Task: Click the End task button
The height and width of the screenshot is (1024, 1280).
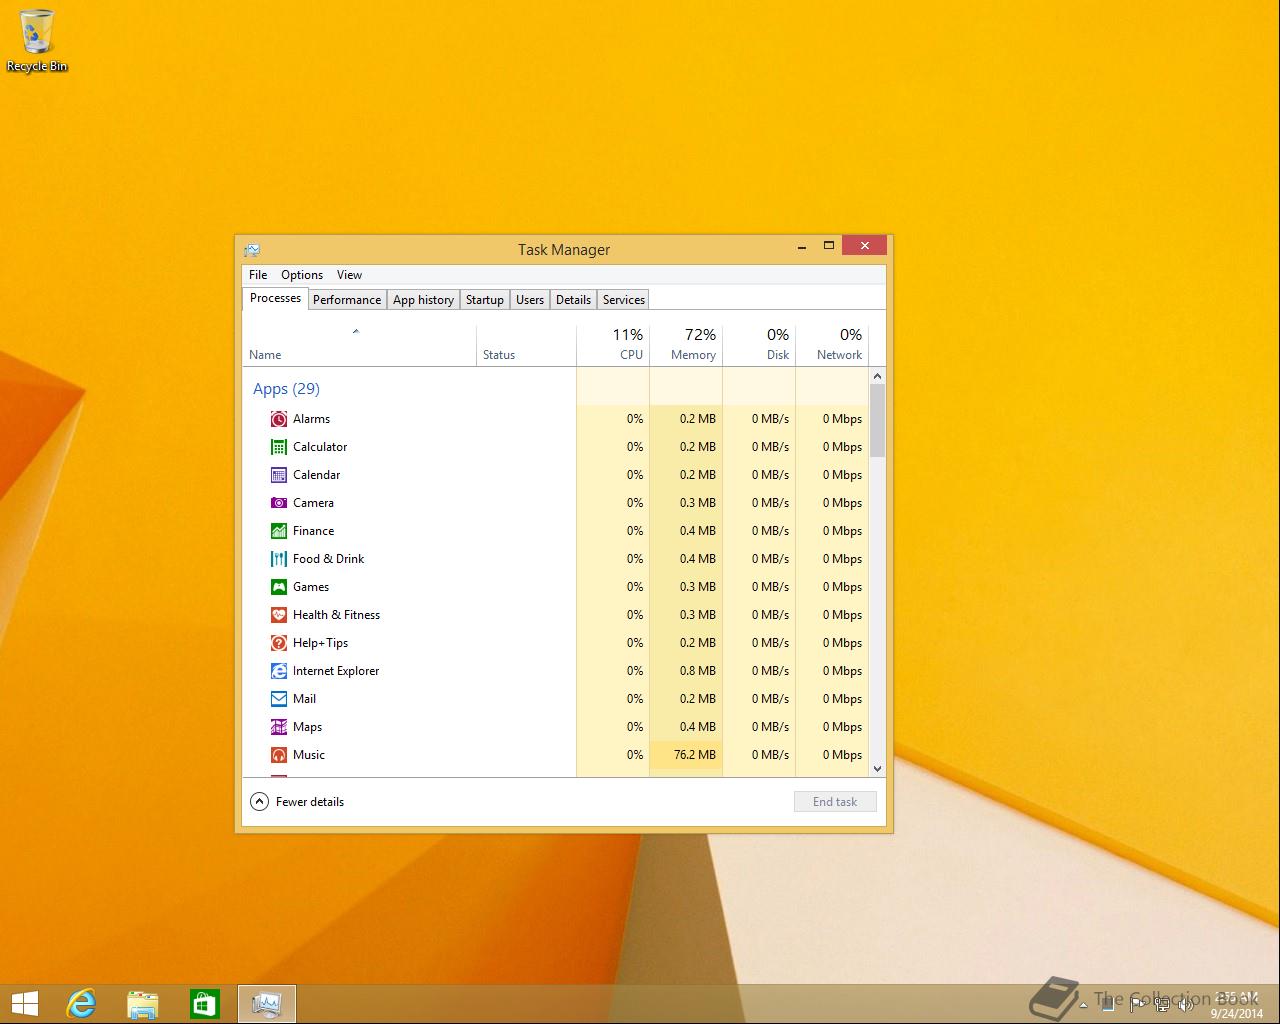Action: coord(835,802)
